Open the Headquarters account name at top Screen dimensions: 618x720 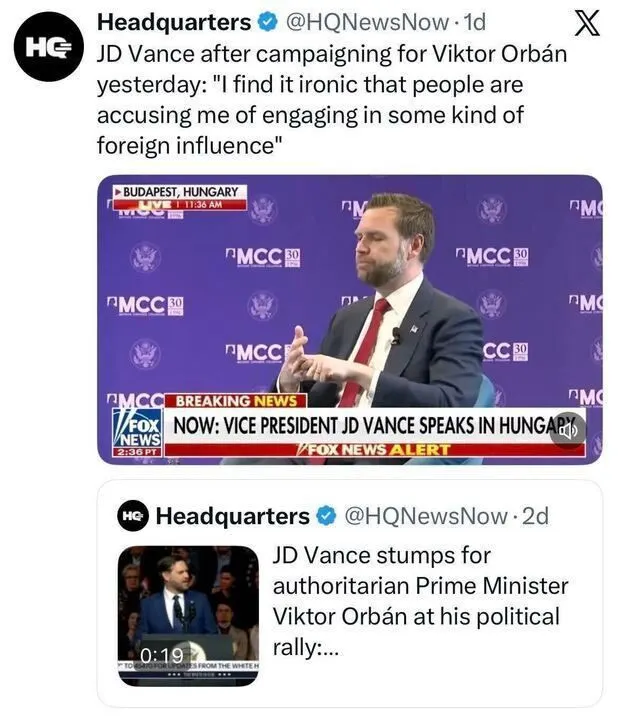click(x=174, y=21)
